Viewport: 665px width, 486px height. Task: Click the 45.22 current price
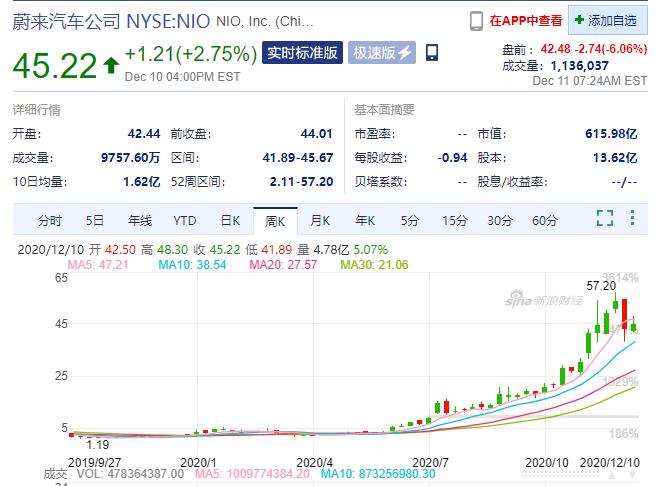click(55, 66)
